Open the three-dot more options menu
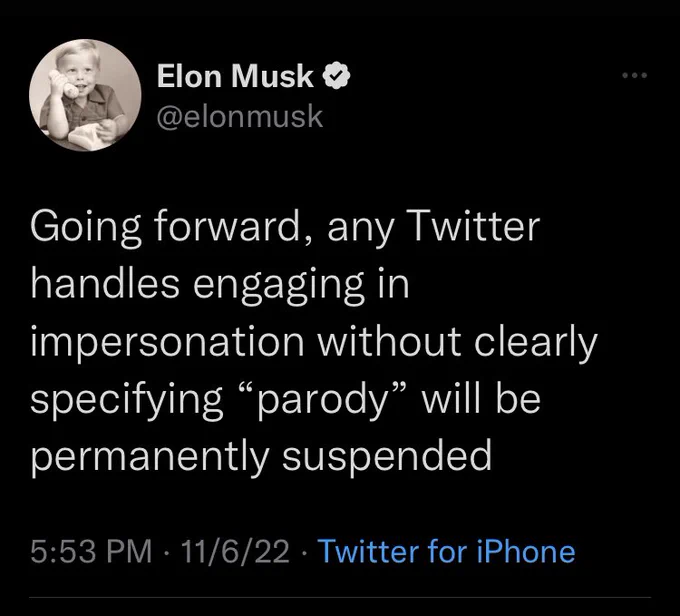Viewport: 680px width, 616px height. pyautogui.click(x=634, y=75)
